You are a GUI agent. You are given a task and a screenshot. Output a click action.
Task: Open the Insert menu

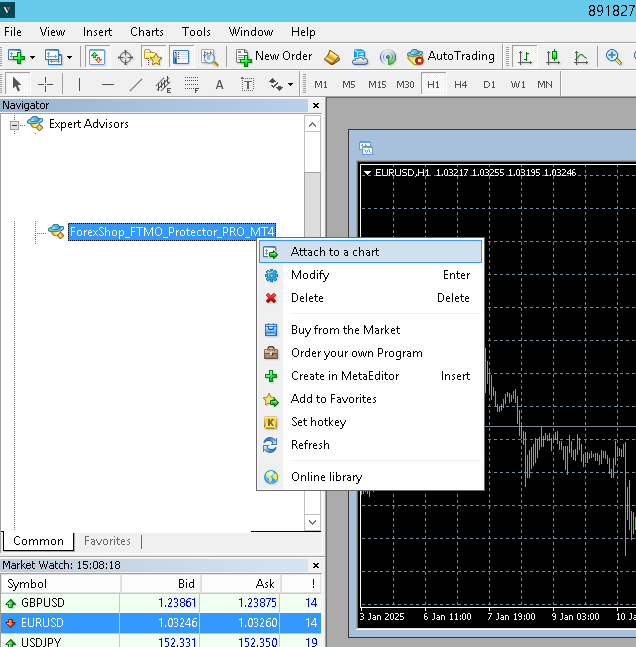97,32
